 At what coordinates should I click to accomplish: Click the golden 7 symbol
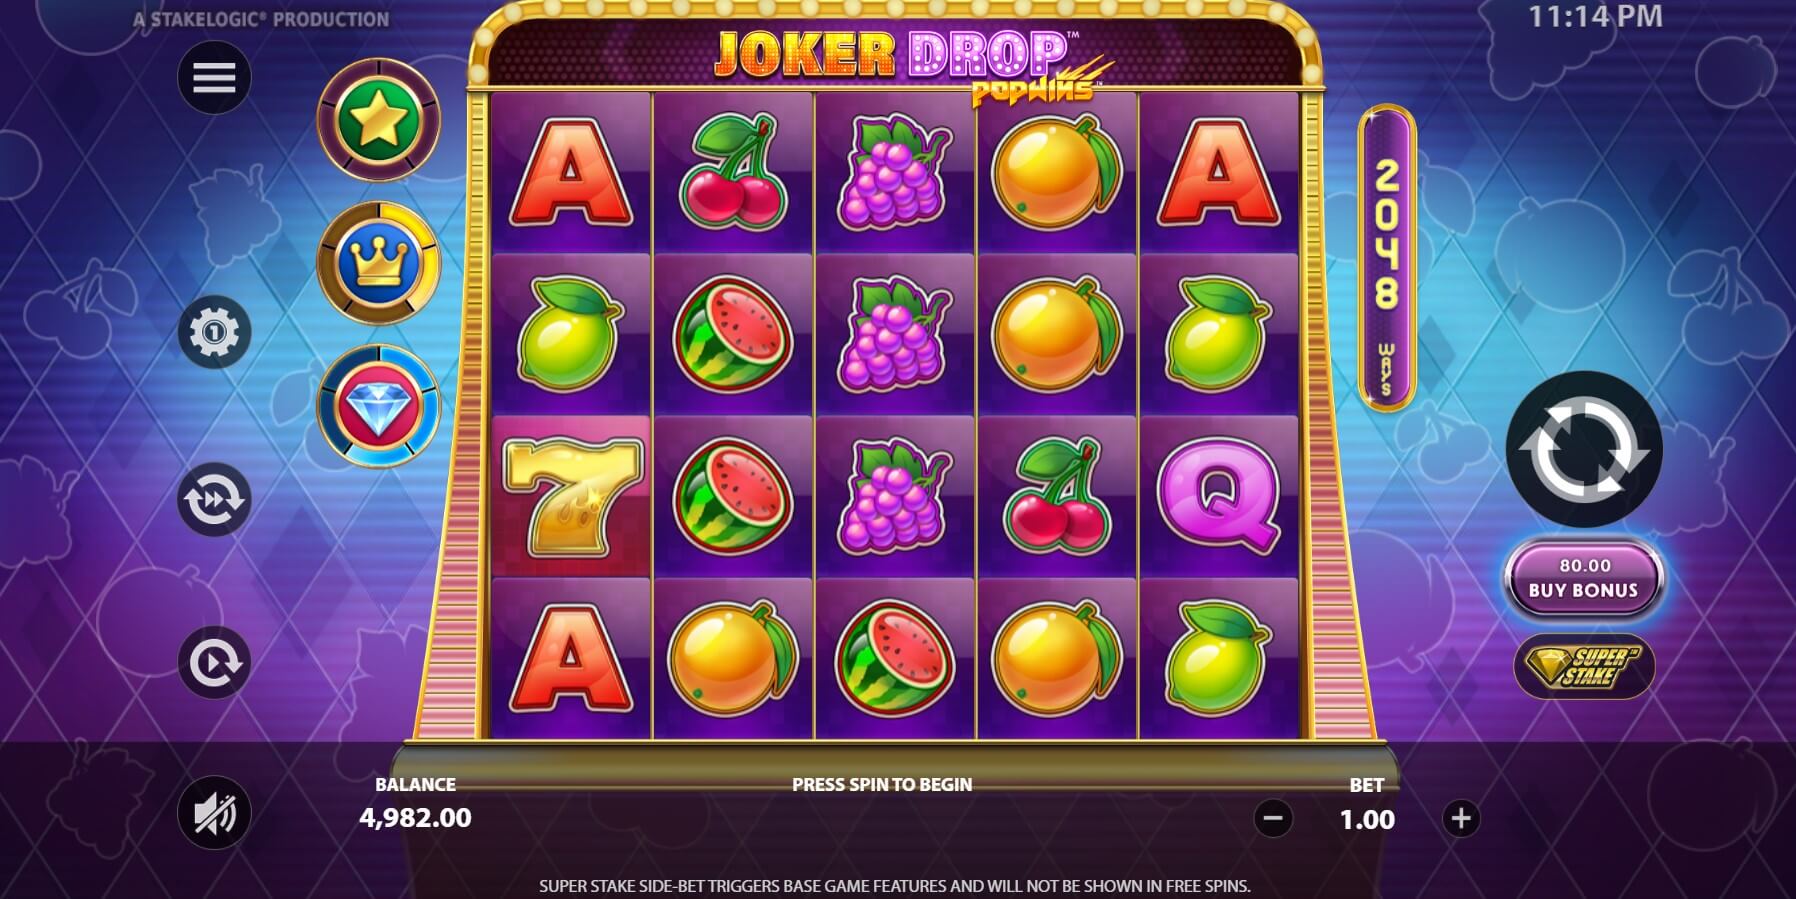(571, 498)
